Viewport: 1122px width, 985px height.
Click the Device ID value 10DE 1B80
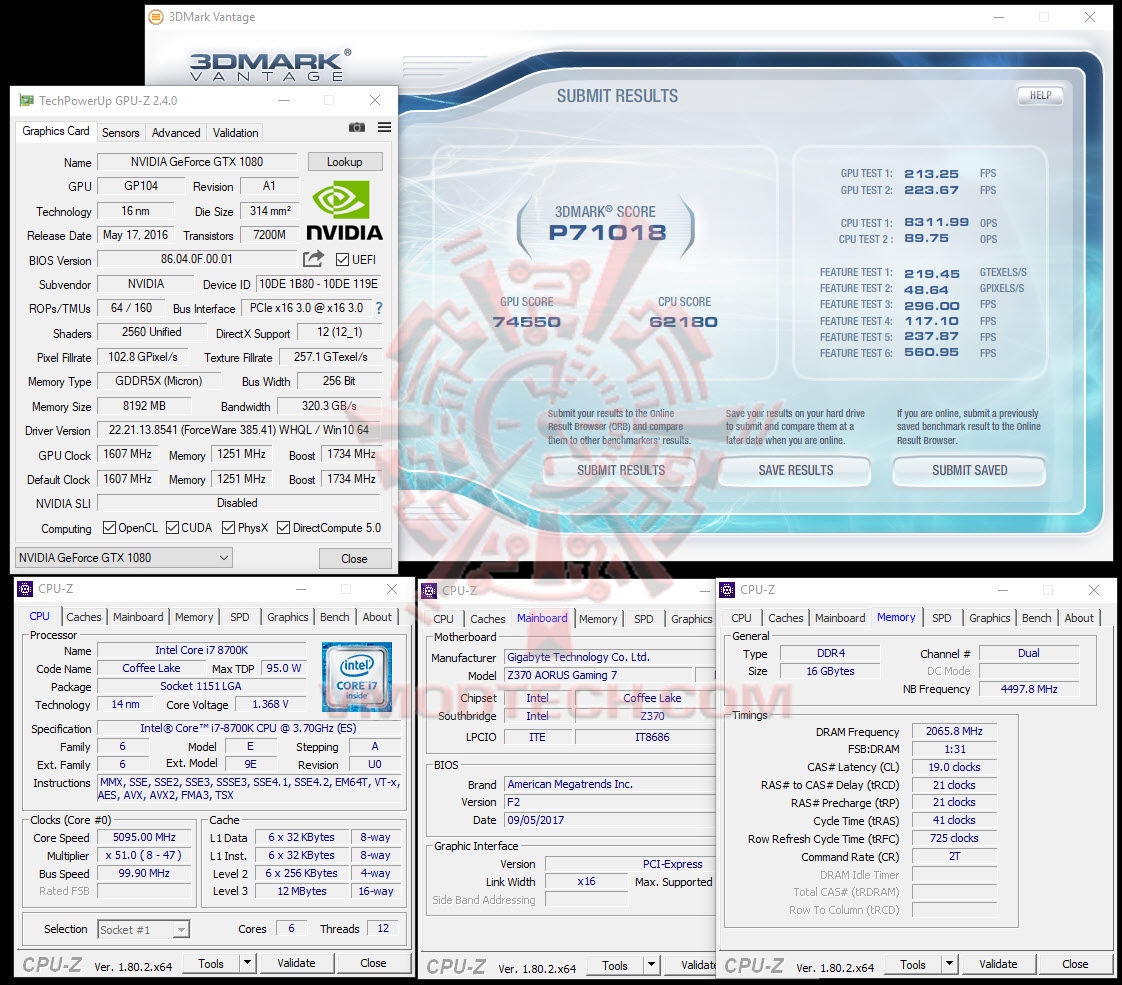[x=318, y=284]
